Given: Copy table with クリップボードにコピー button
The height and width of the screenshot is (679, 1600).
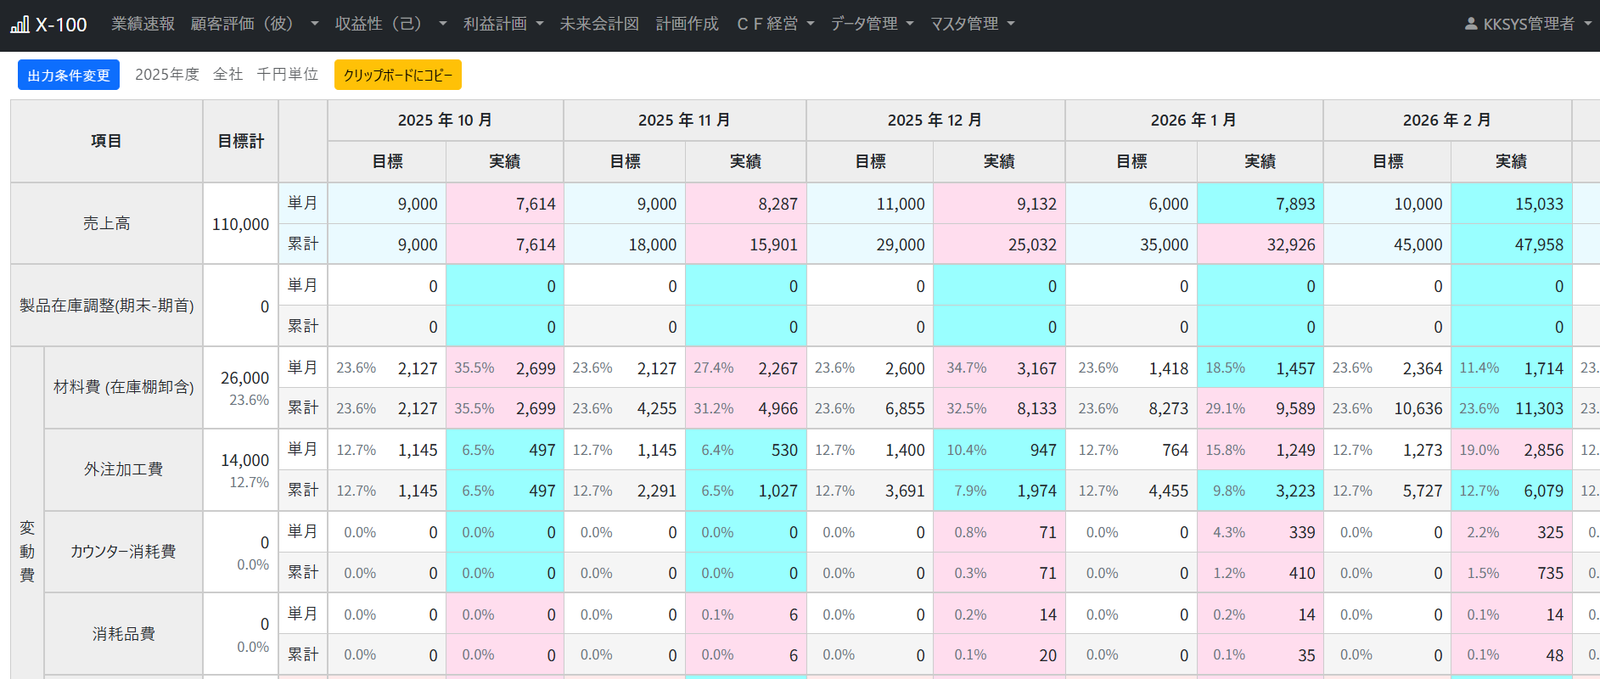Looking at the screenshot, I should click(x=398, y=75).
